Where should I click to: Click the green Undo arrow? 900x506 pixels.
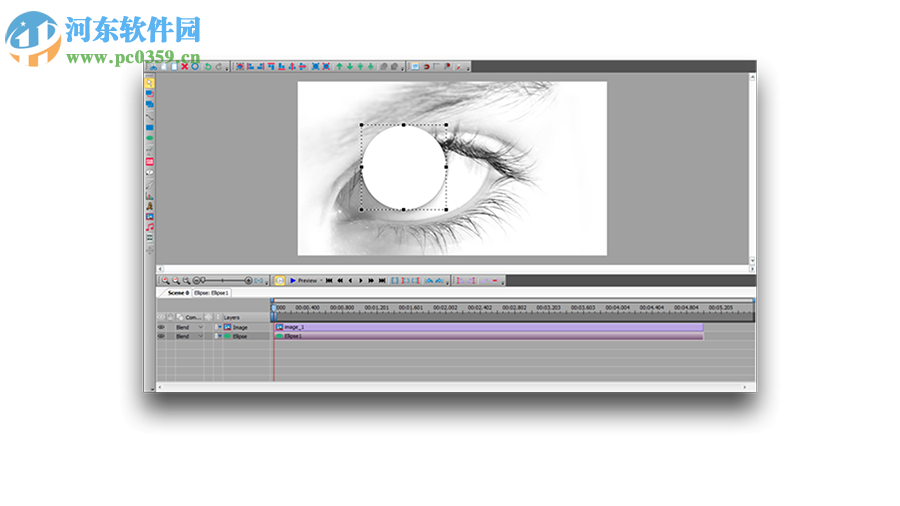pos(208,67)
